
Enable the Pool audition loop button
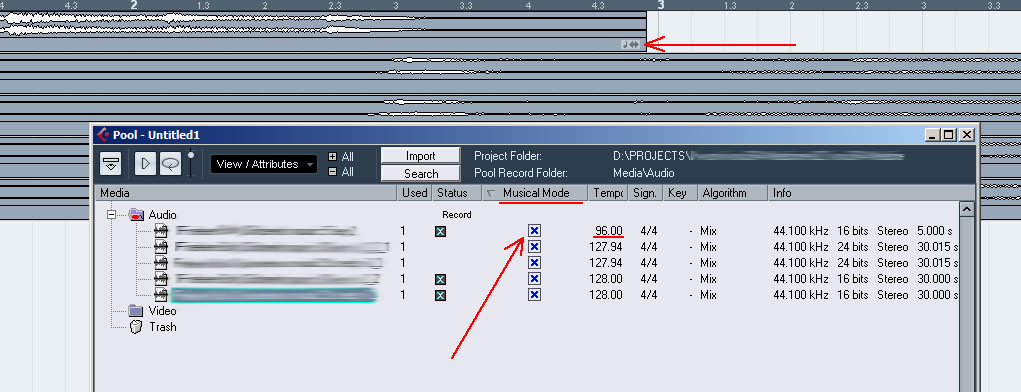[x=170, y=164]
